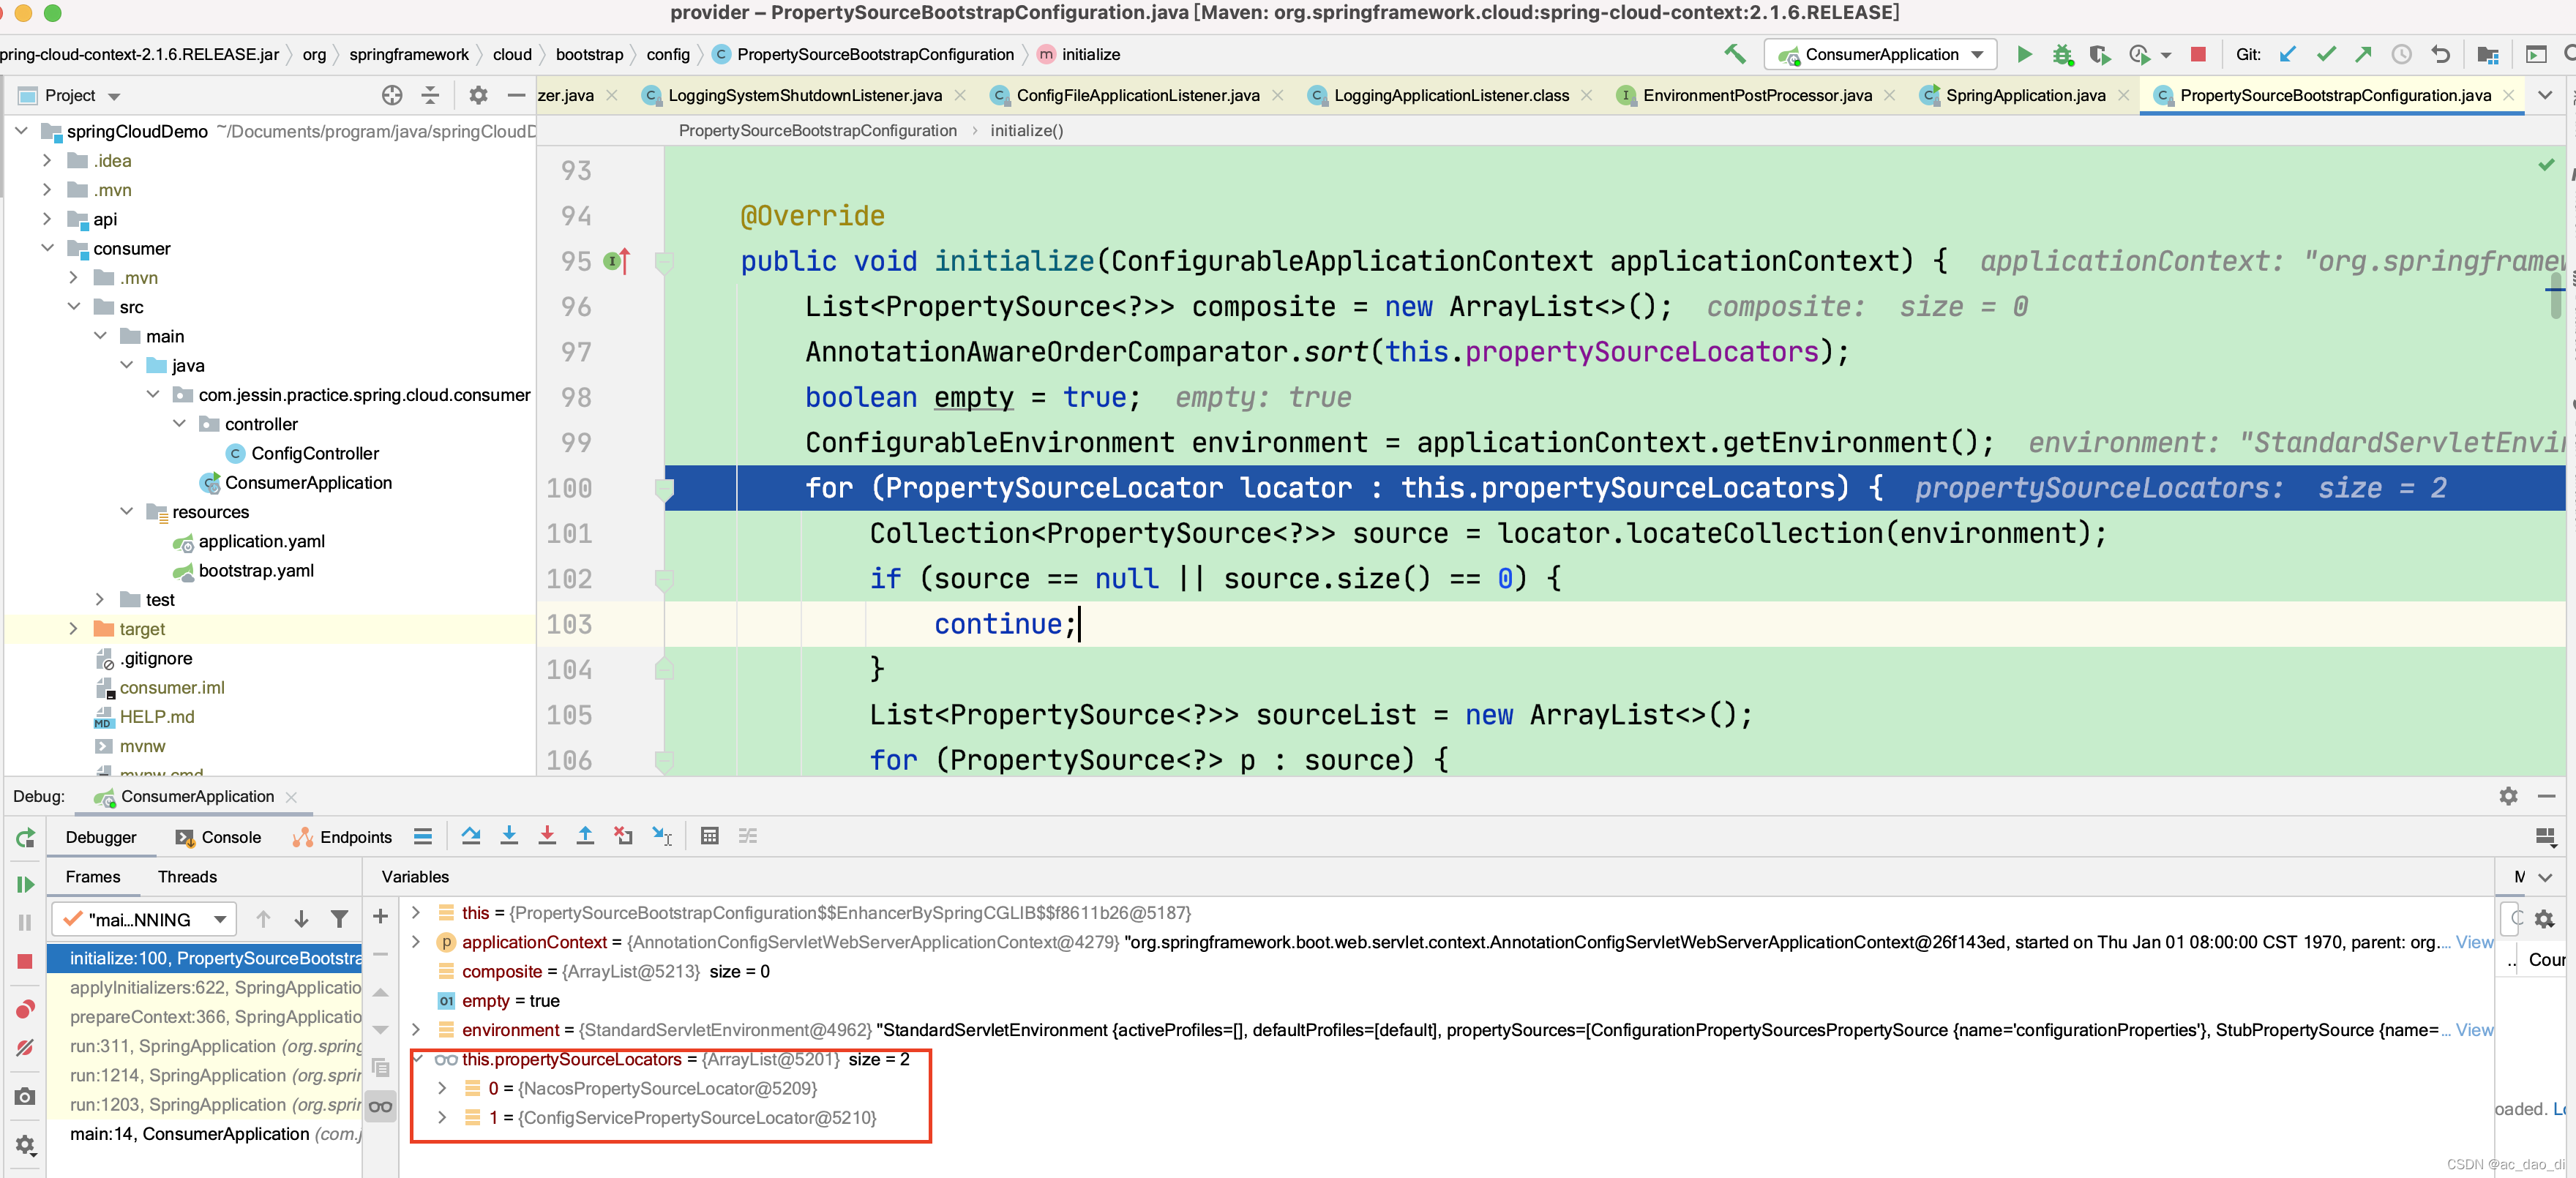The image size is (2576, 1178).
Task: Click the Build Project hammer icon
Action: [x=1735, y=54]
